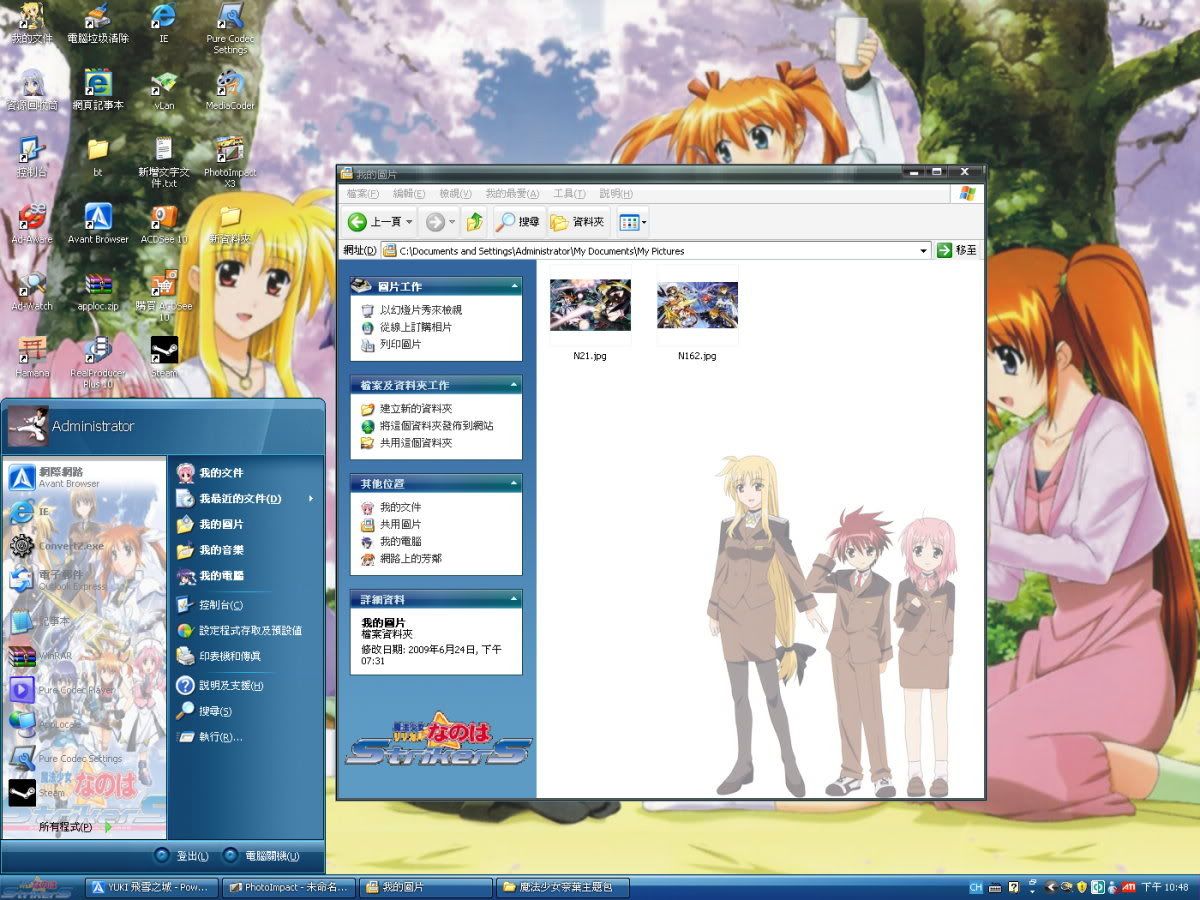
Task: Collapse the 檔案及資料夾工作 pane
Action: click(x=515, y=385)
